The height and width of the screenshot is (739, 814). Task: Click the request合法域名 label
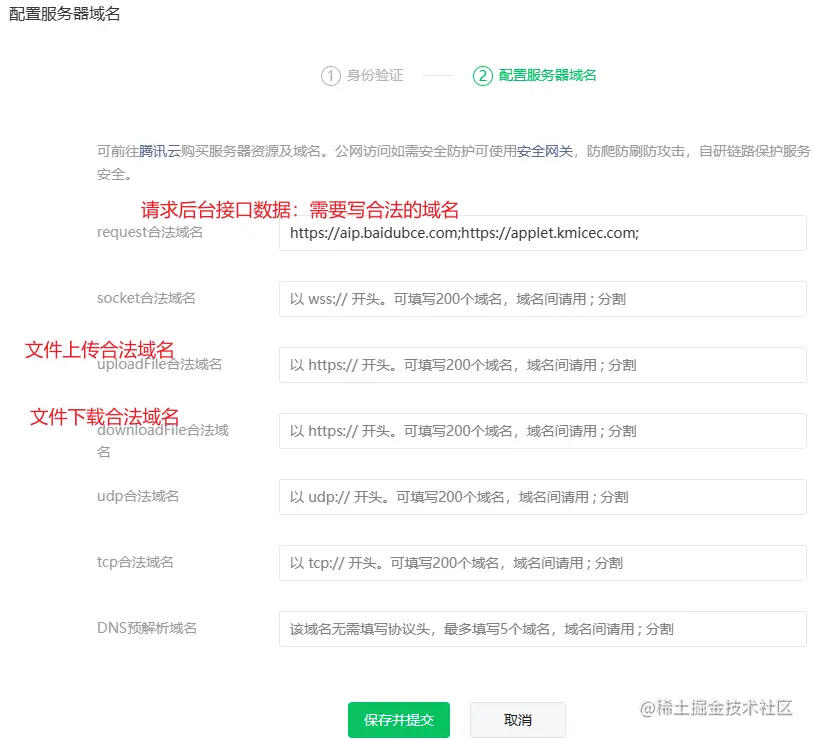(150, 232)
